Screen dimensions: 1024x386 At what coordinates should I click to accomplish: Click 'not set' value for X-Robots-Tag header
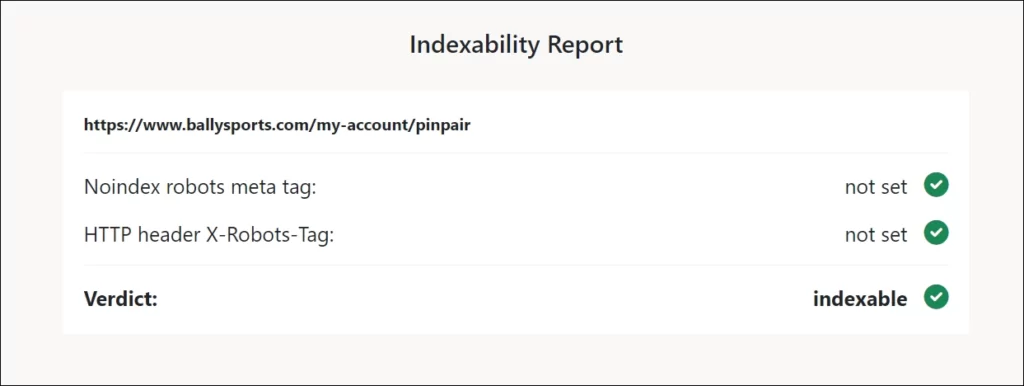tap(876, 234)
